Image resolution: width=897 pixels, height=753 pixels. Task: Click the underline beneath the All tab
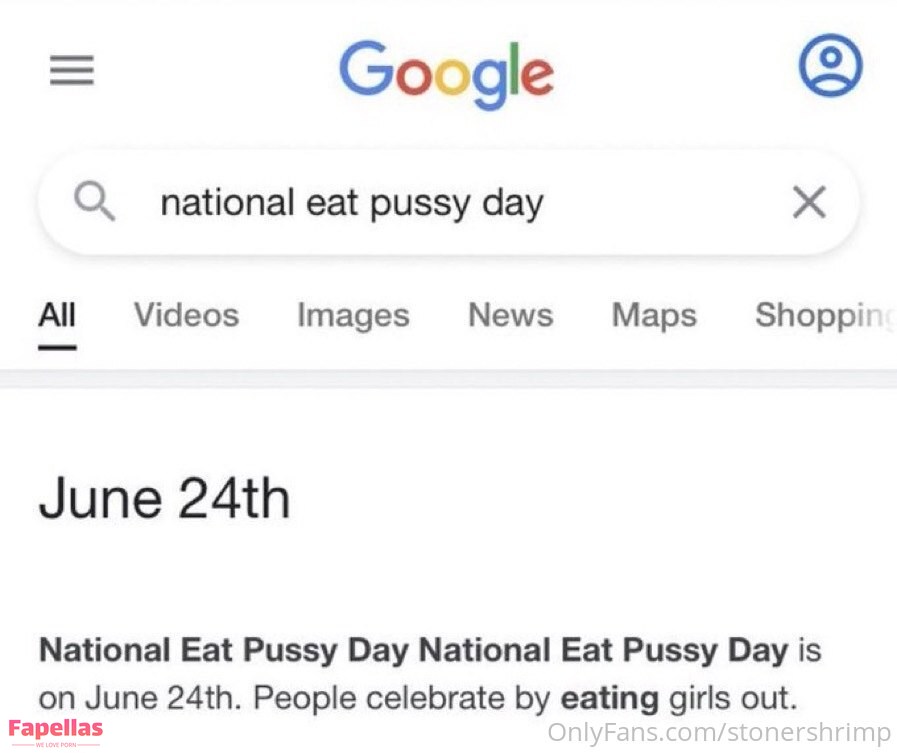pos(57,347)
